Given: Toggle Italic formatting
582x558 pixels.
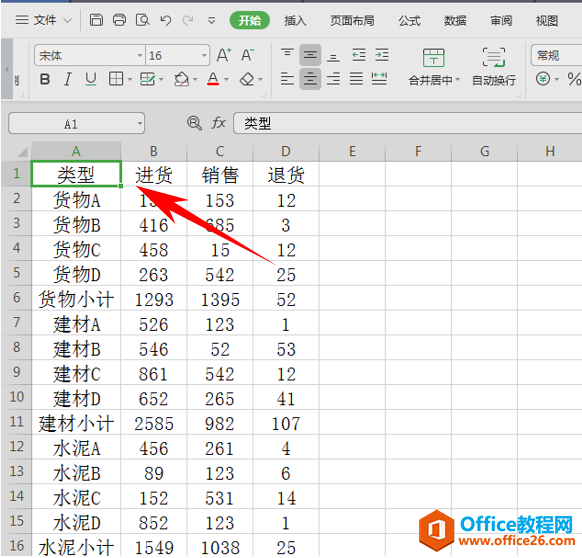Looking at the screenshot, I should coord(68,79).
